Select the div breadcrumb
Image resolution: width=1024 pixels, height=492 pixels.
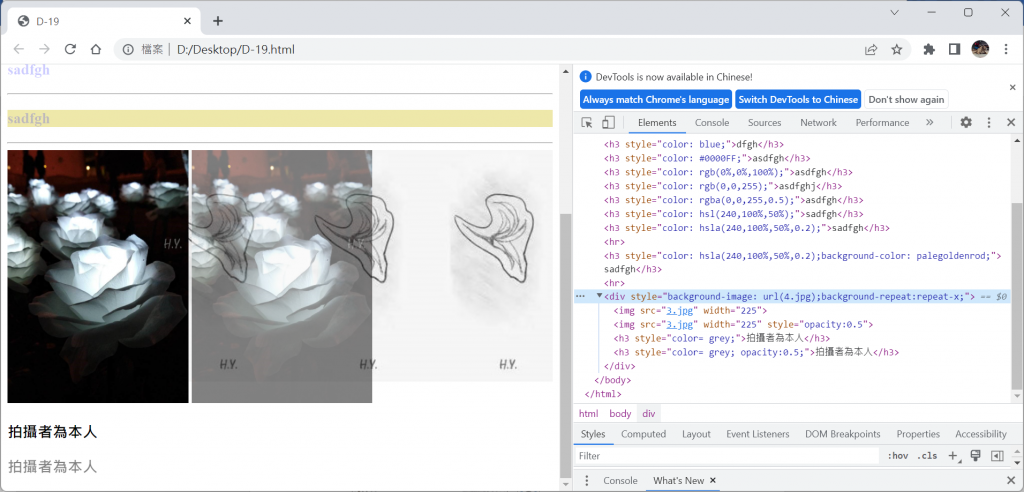(x=648, y=414)
